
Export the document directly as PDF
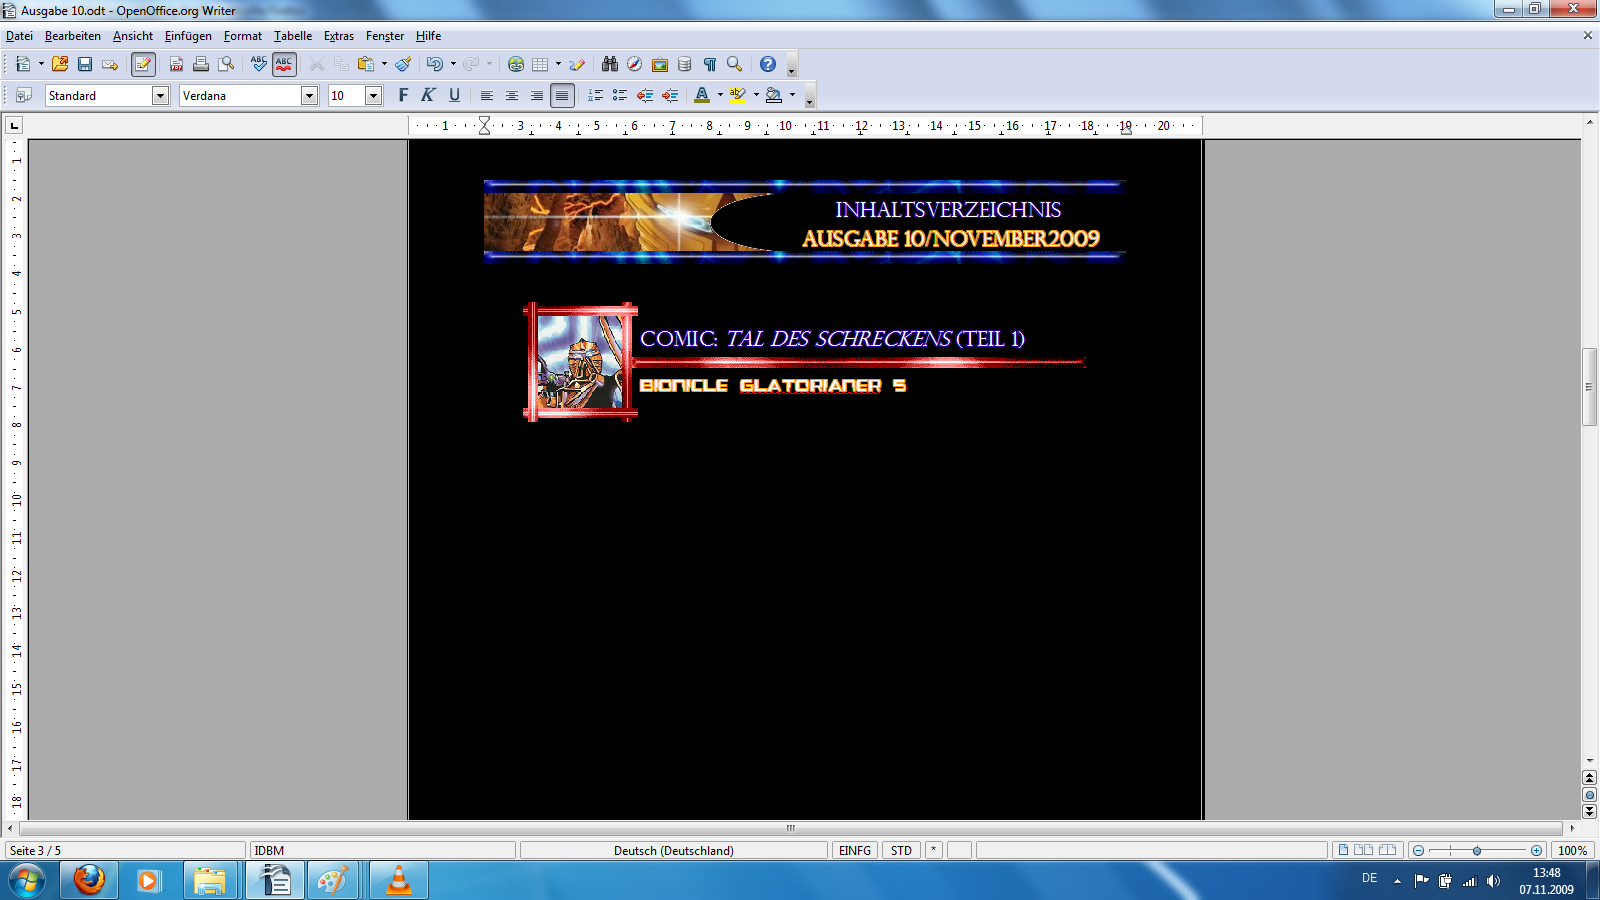pyautogui.click(x=175, y=65)
